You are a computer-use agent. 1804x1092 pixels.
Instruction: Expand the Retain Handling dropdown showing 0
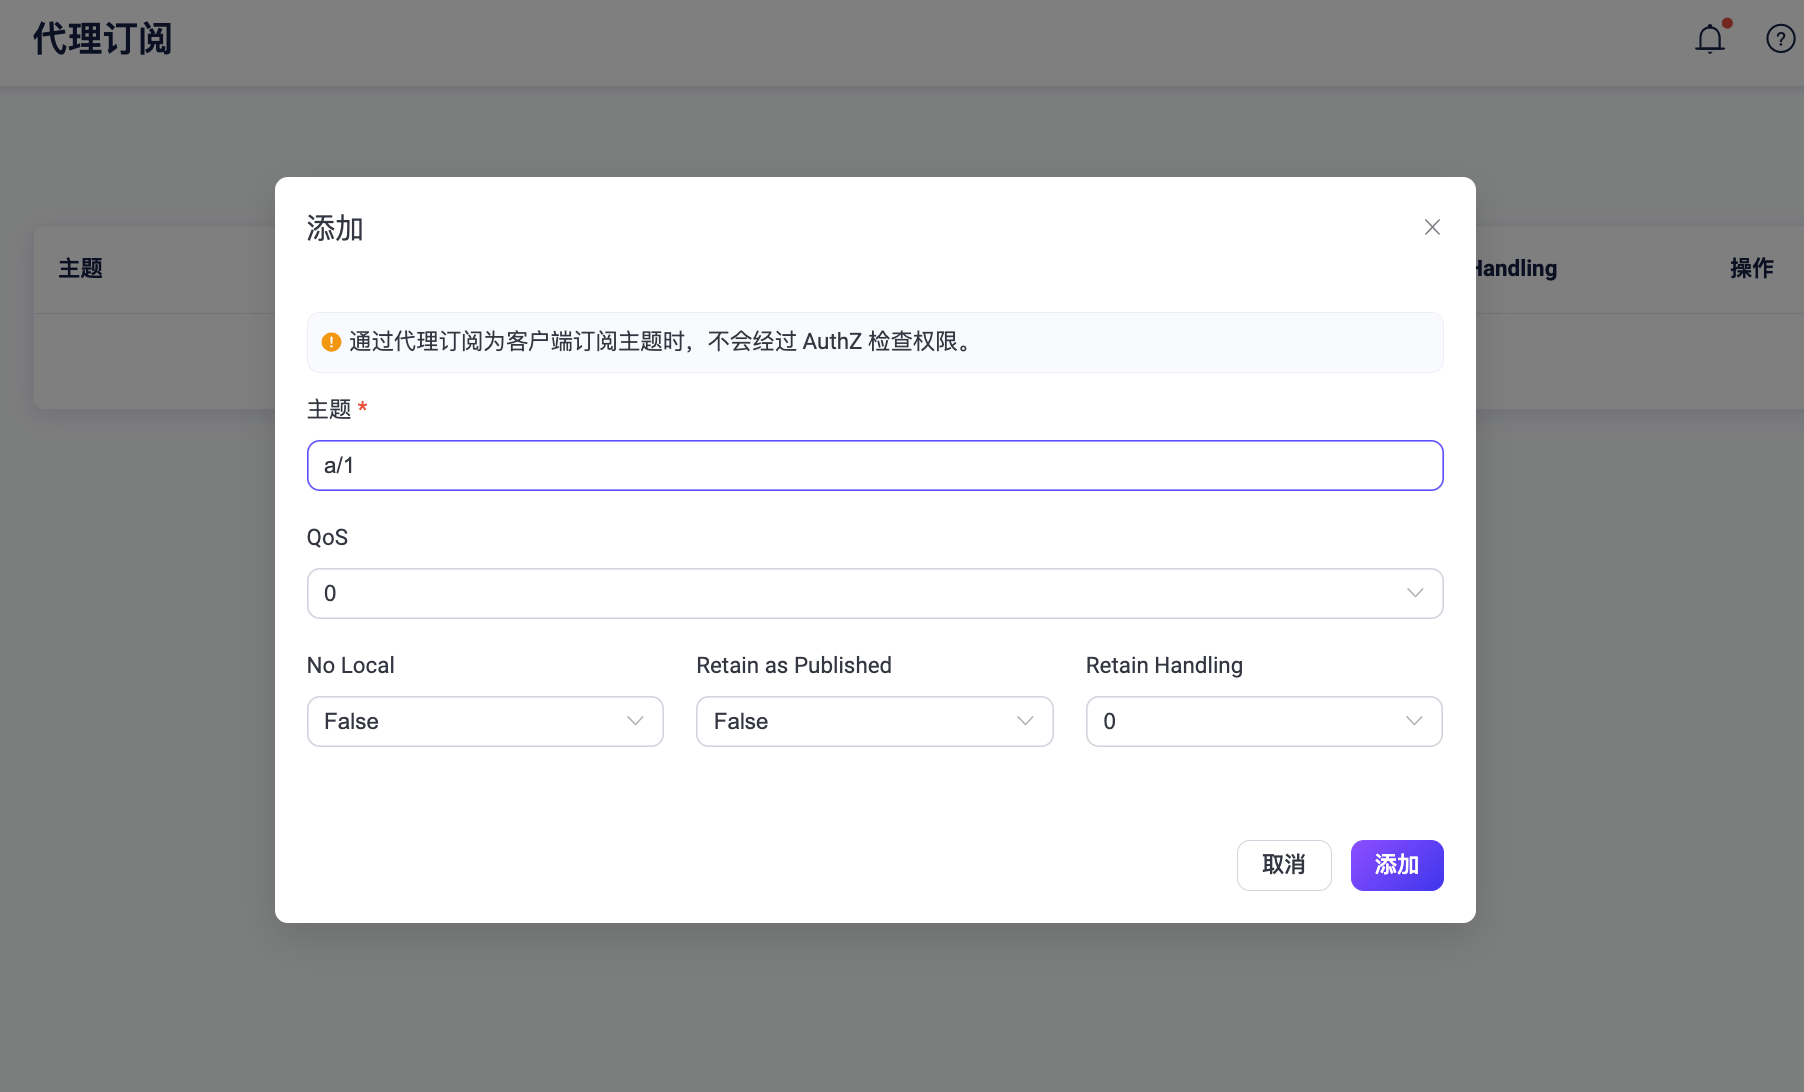[x=1263, y=721]
